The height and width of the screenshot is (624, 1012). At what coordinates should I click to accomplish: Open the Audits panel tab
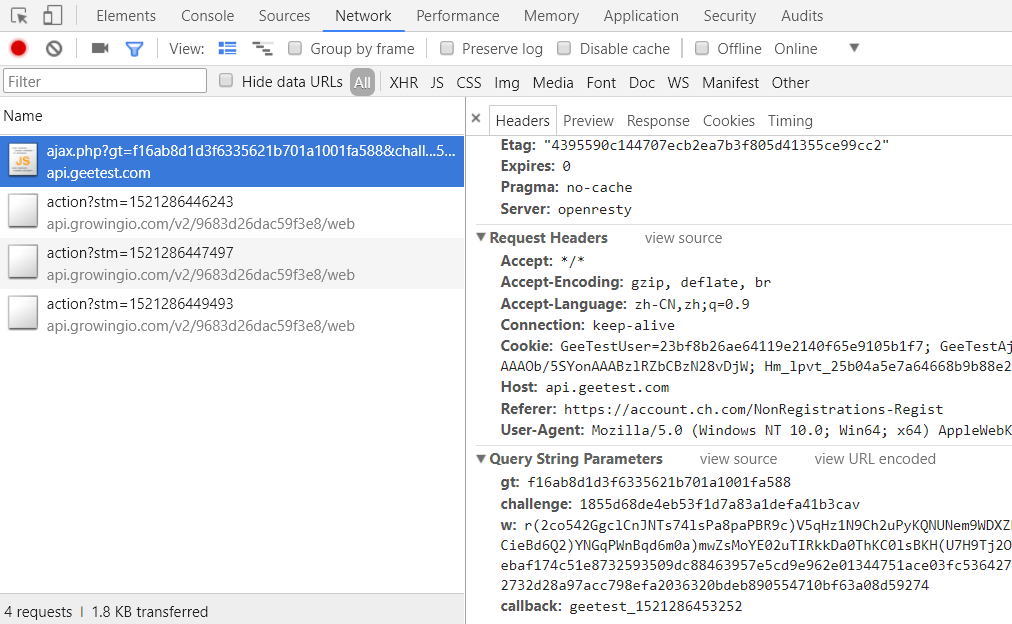pos(802,15)
